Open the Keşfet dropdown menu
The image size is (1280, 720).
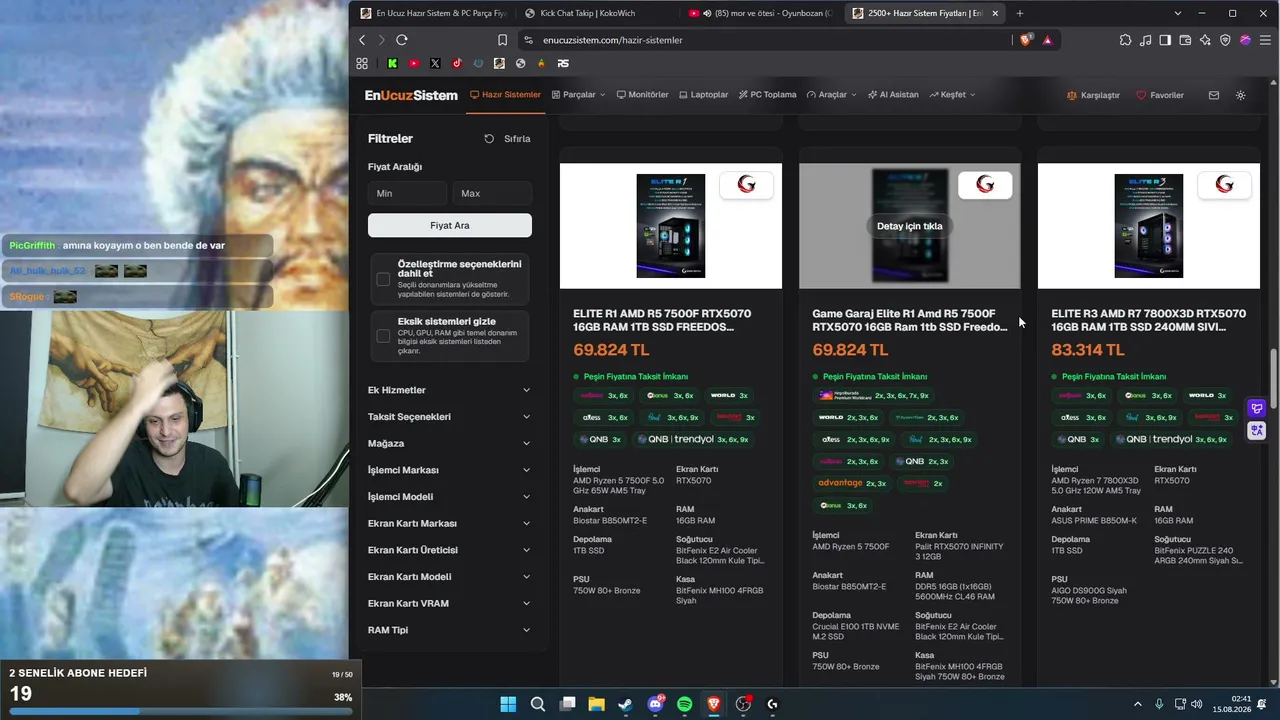(952, 95)
